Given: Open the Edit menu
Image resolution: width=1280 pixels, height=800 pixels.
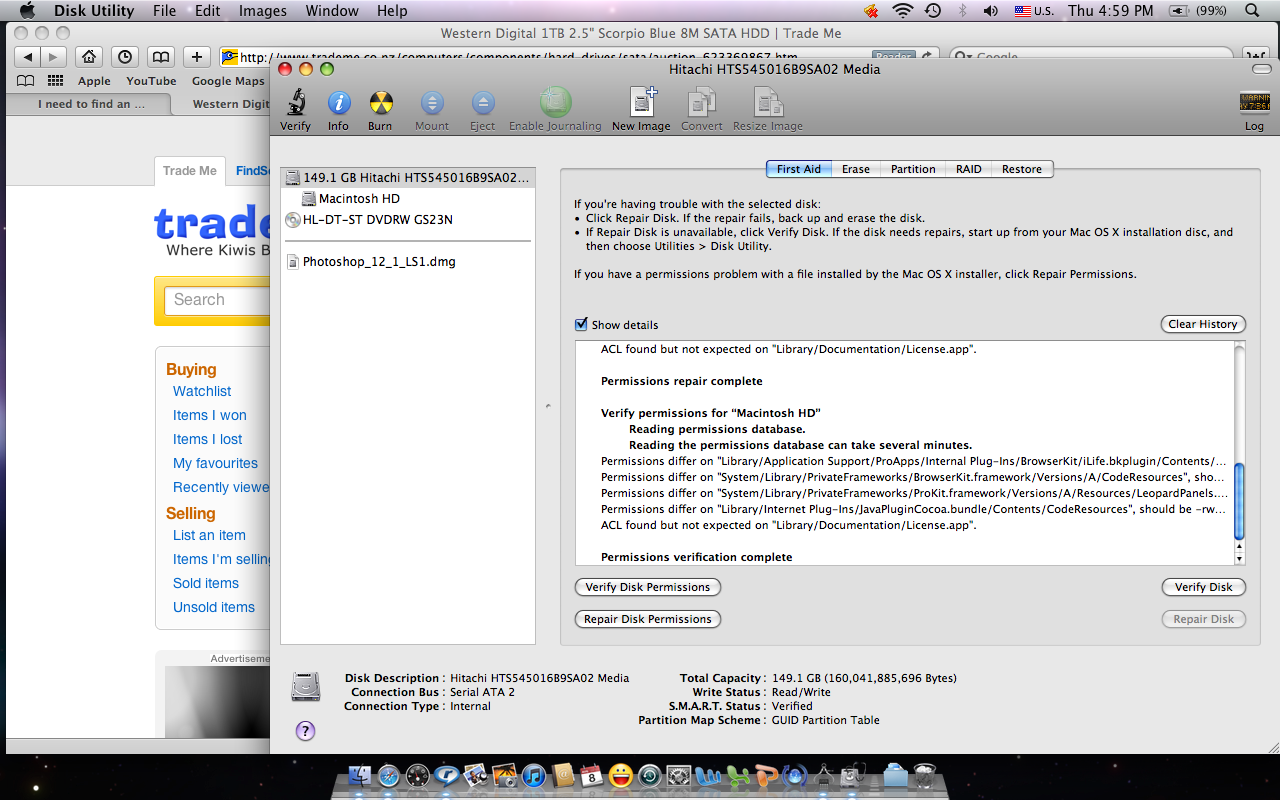Looking at the screenshot, I should 208,11.
